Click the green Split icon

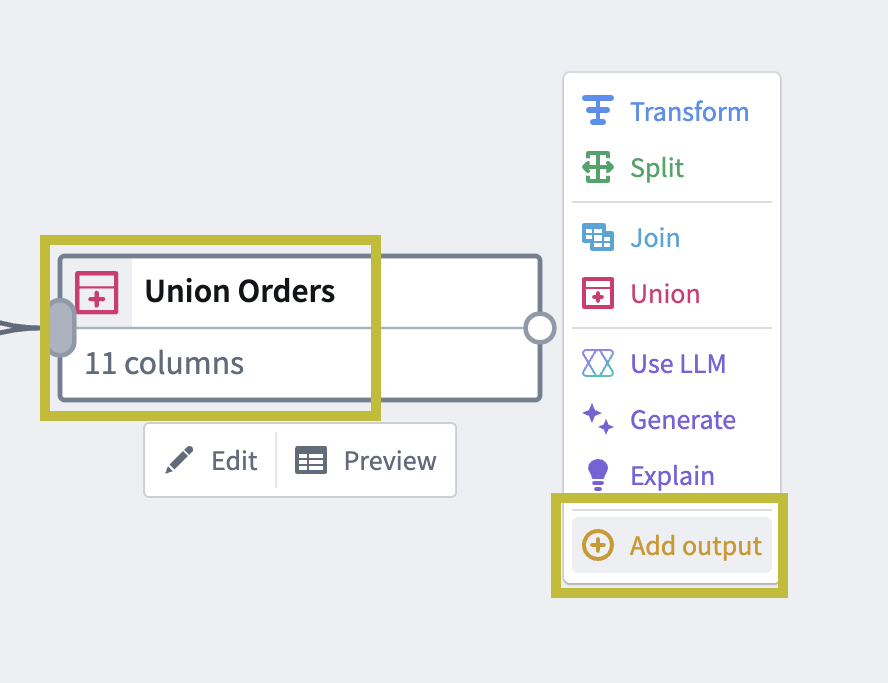[x=597, y=167]
